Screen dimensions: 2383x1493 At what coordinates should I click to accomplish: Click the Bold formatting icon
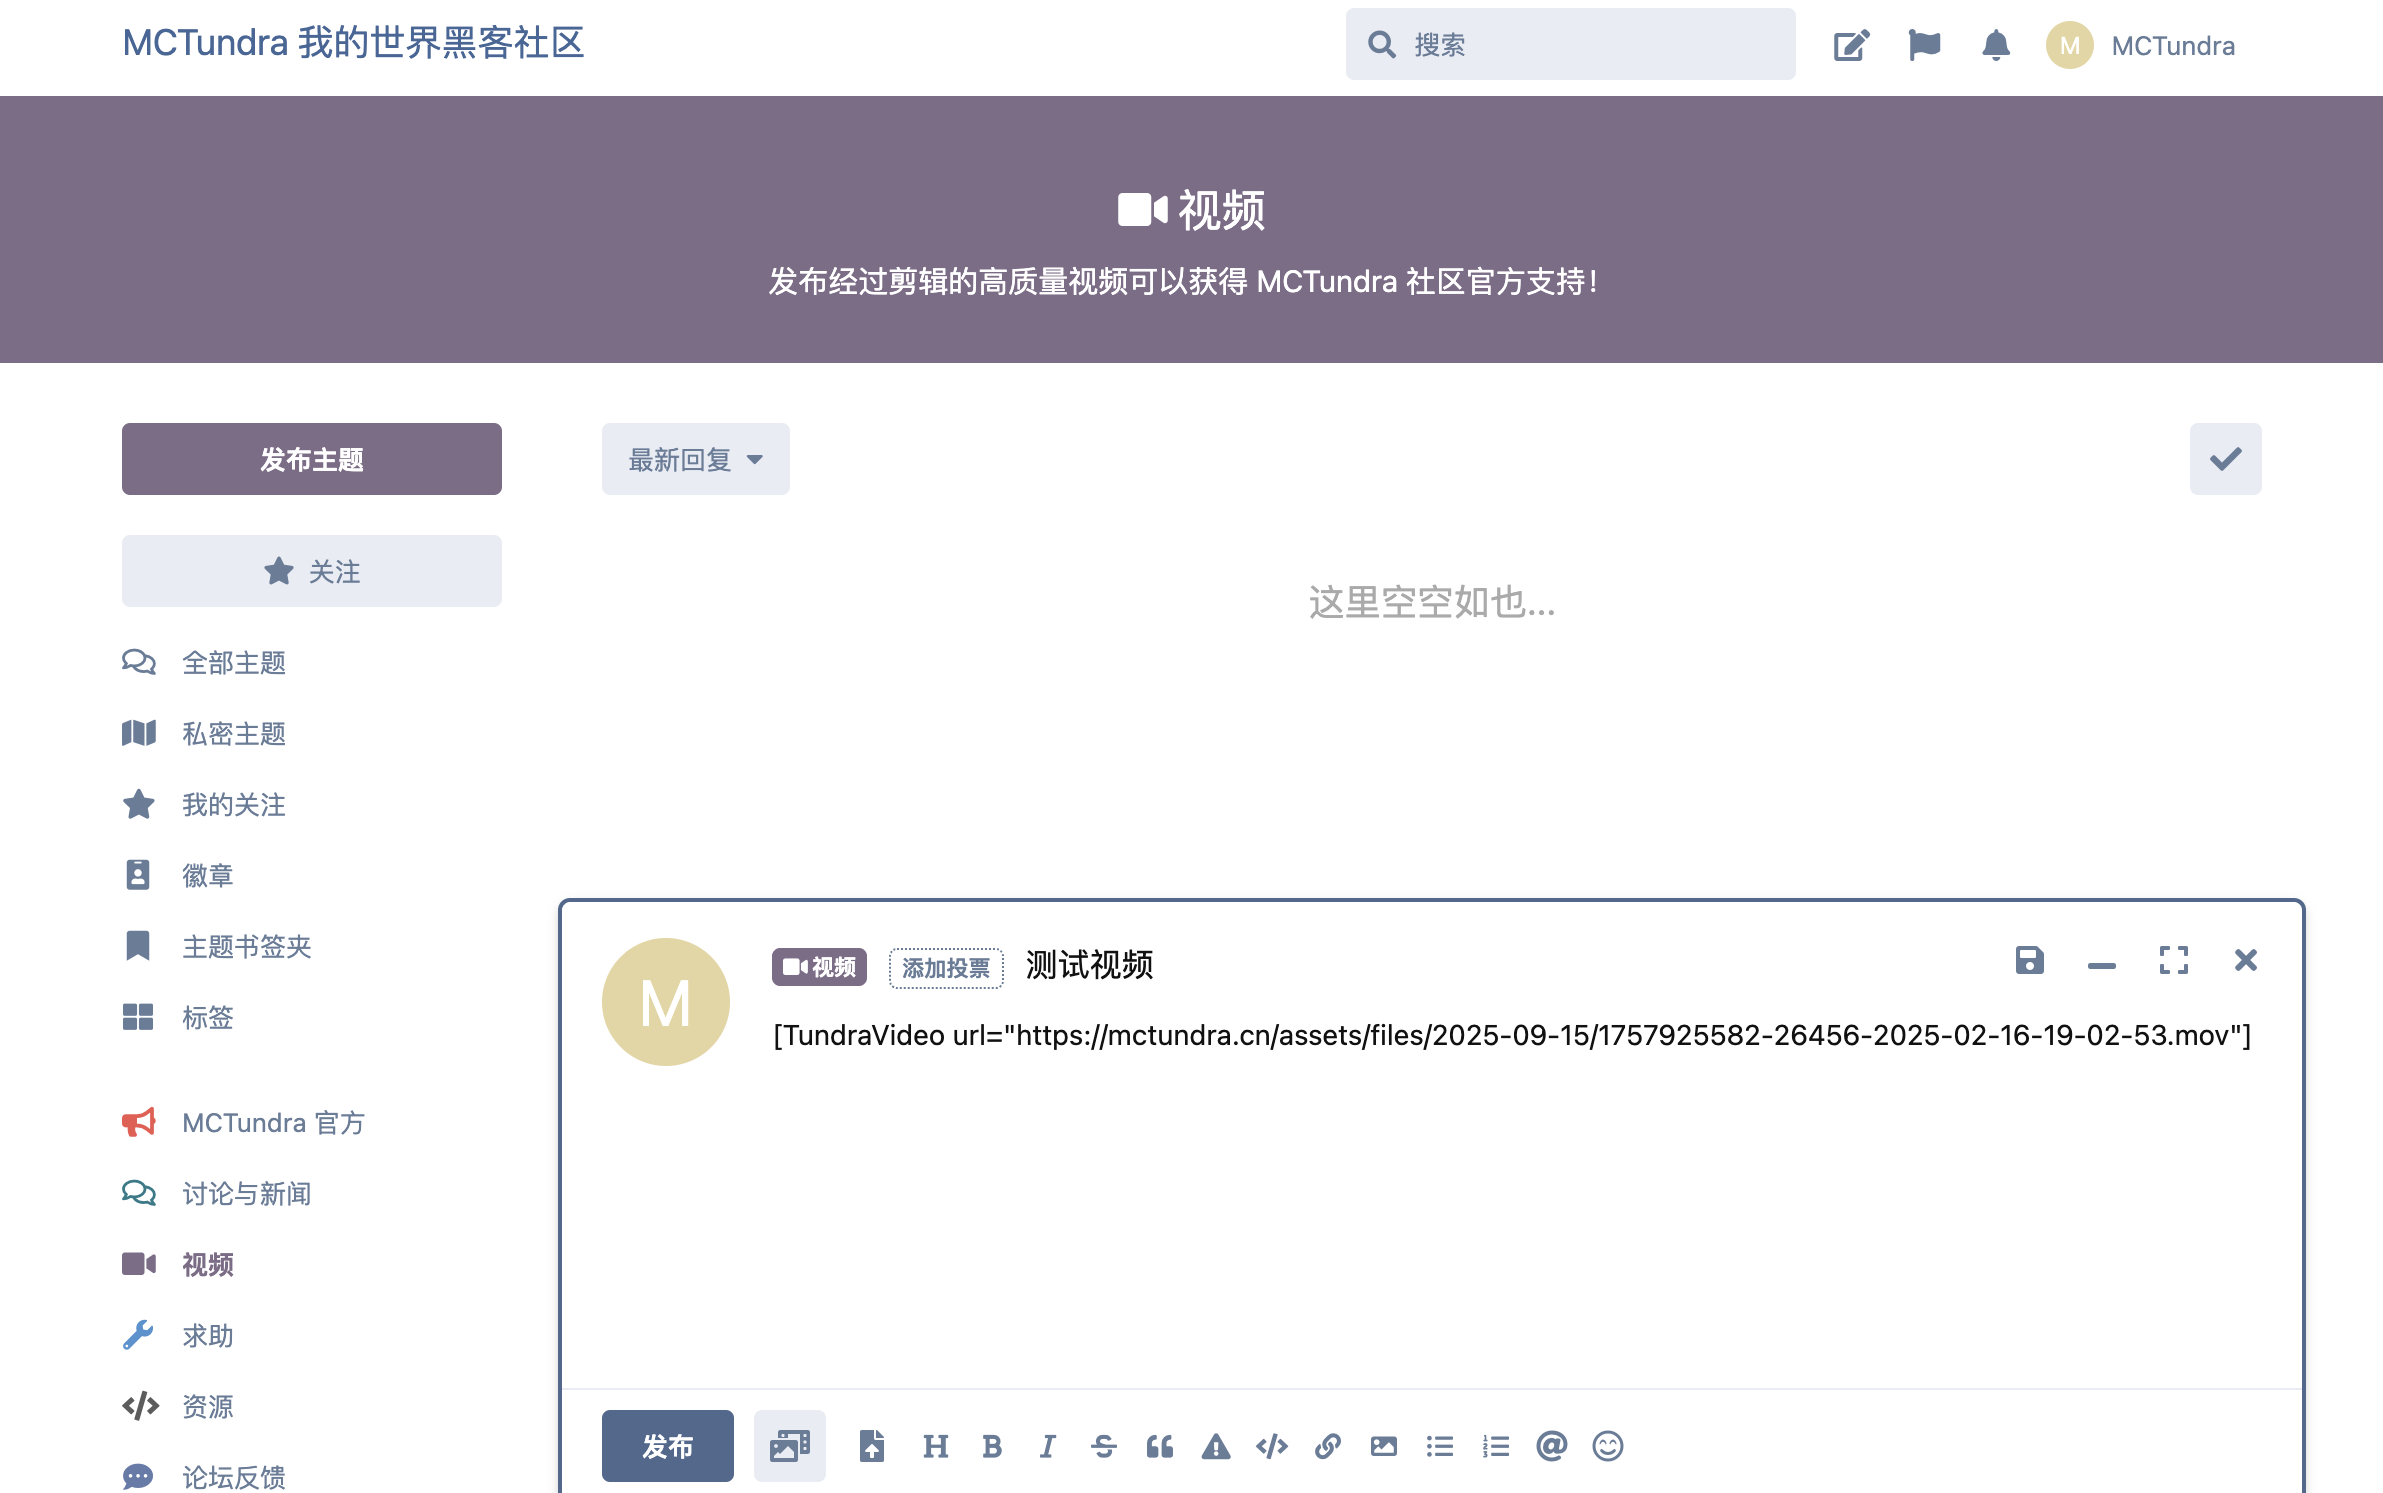coord(991,1446)
